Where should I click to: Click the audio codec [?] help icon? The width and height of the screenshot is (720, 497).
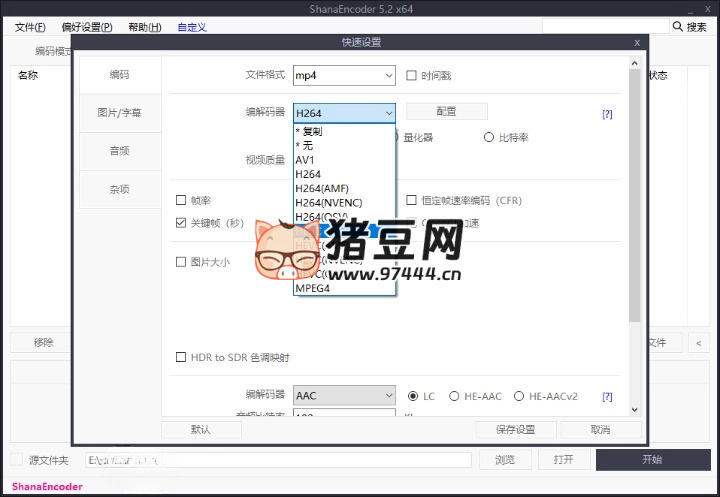[606, 397]
